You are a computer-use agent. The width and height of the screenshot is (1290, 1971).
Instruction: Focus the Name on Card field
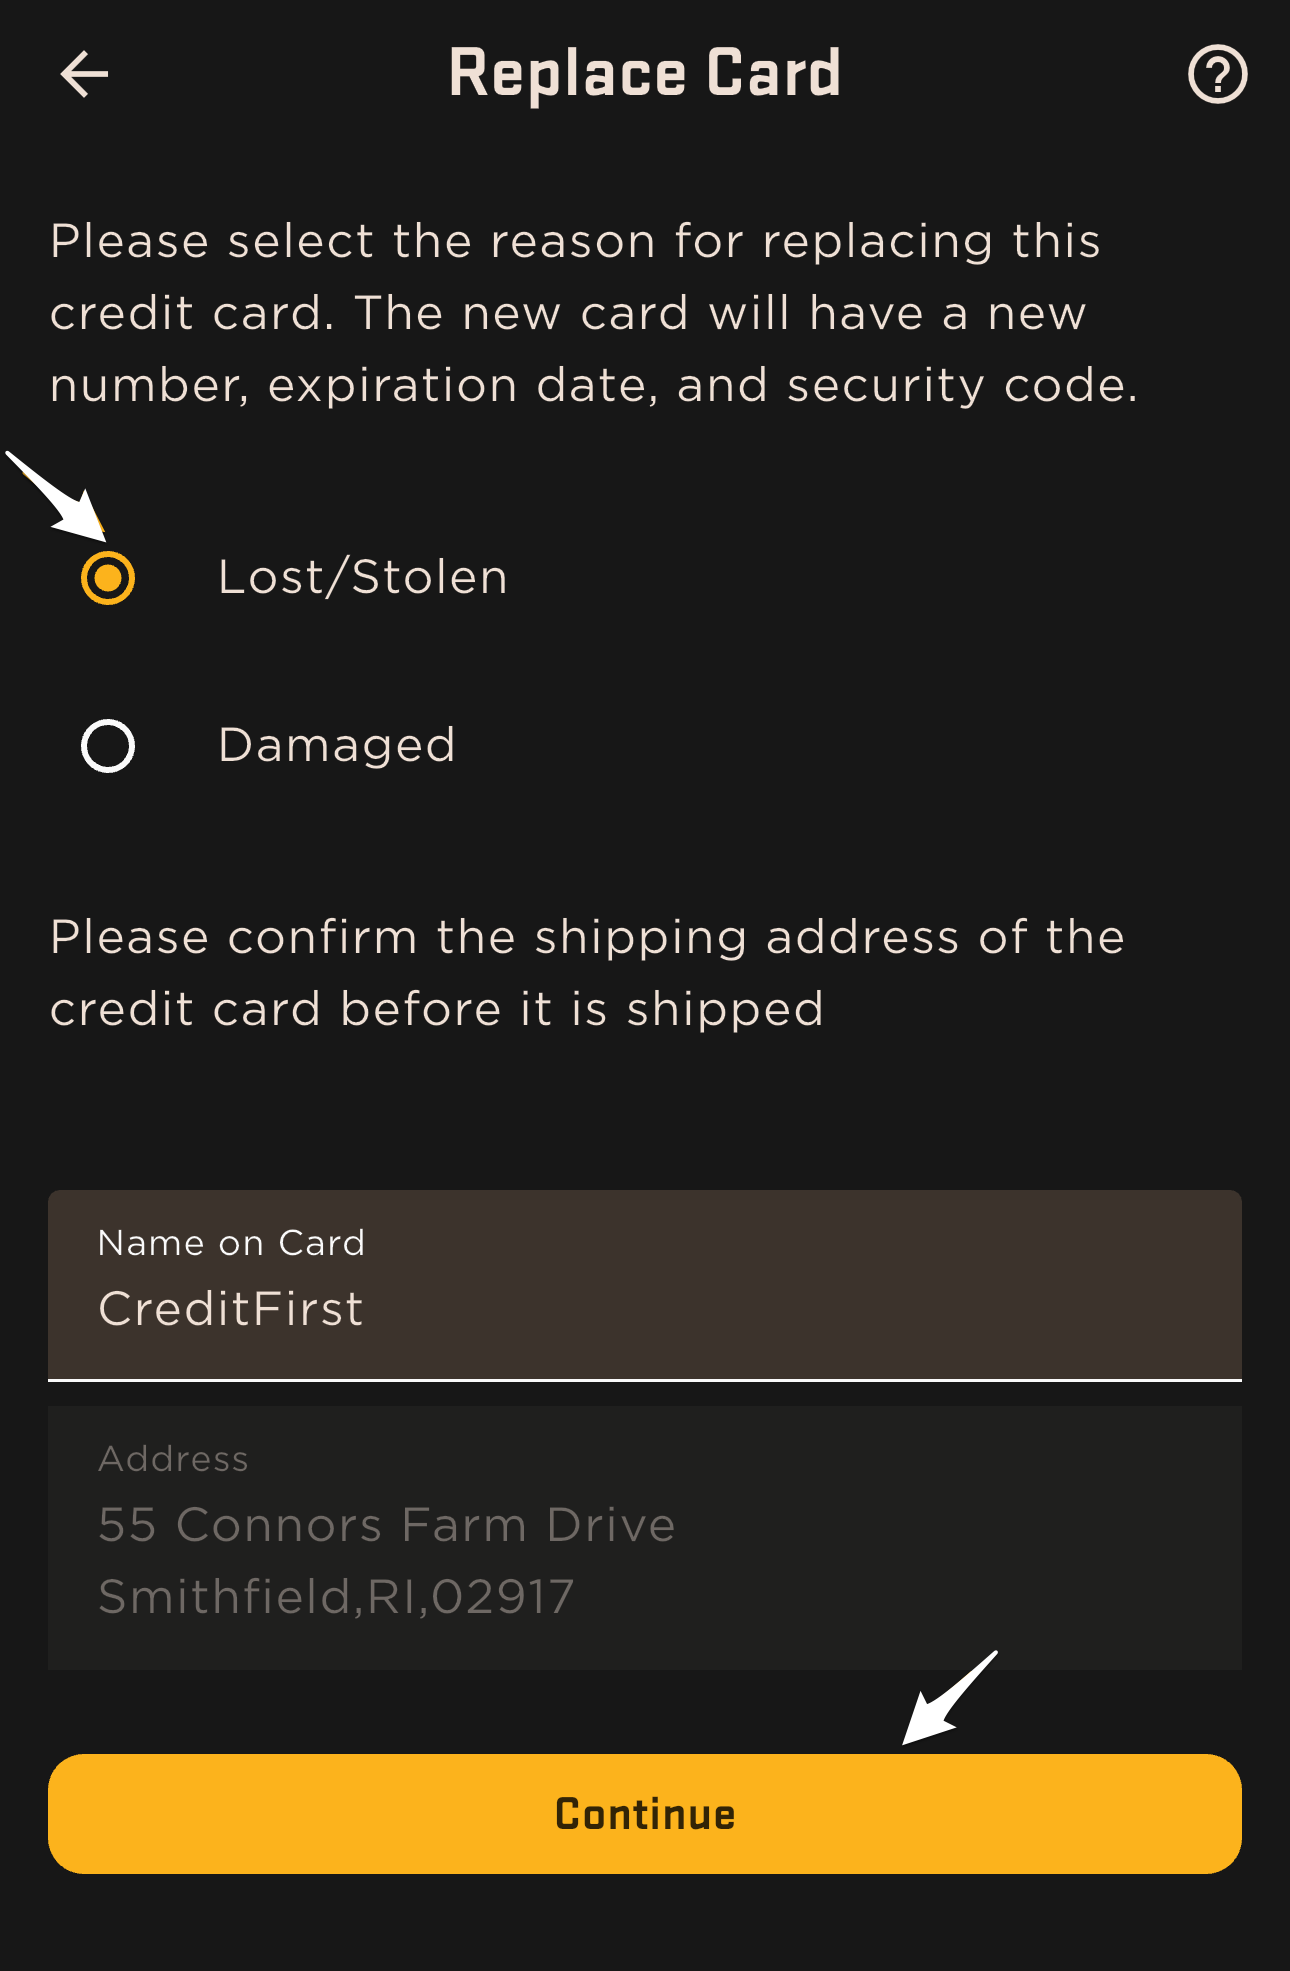point(645,1285)
